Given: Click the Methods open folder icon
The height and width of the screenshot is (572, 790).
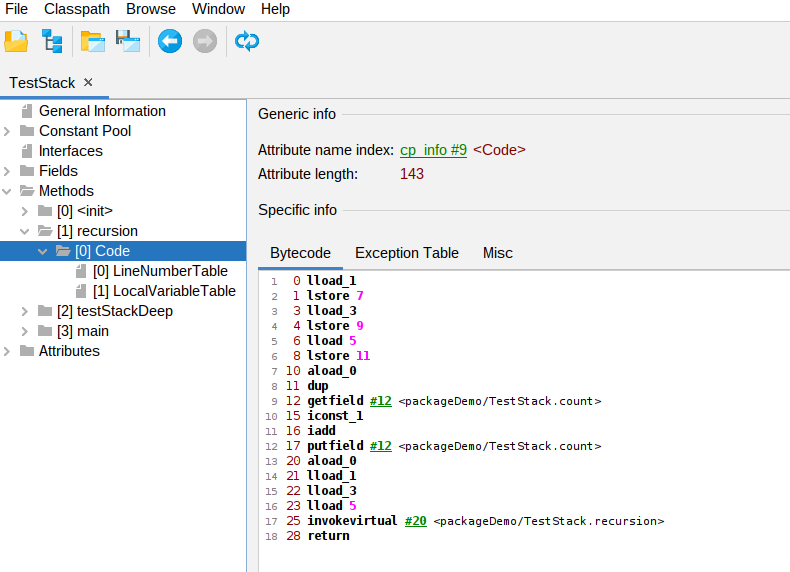Looking at the screenshot, I should (x=27, y=191).
